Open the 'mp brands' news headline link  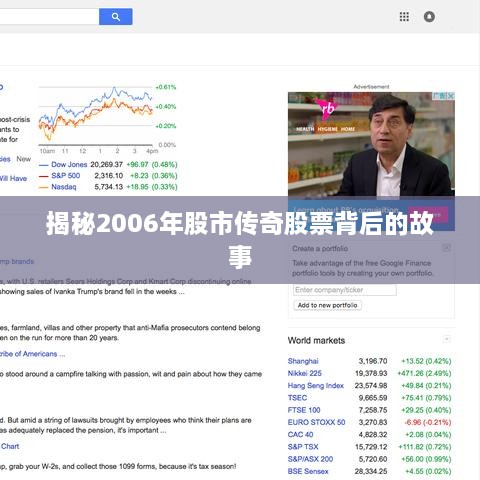[x=17, y=261]
